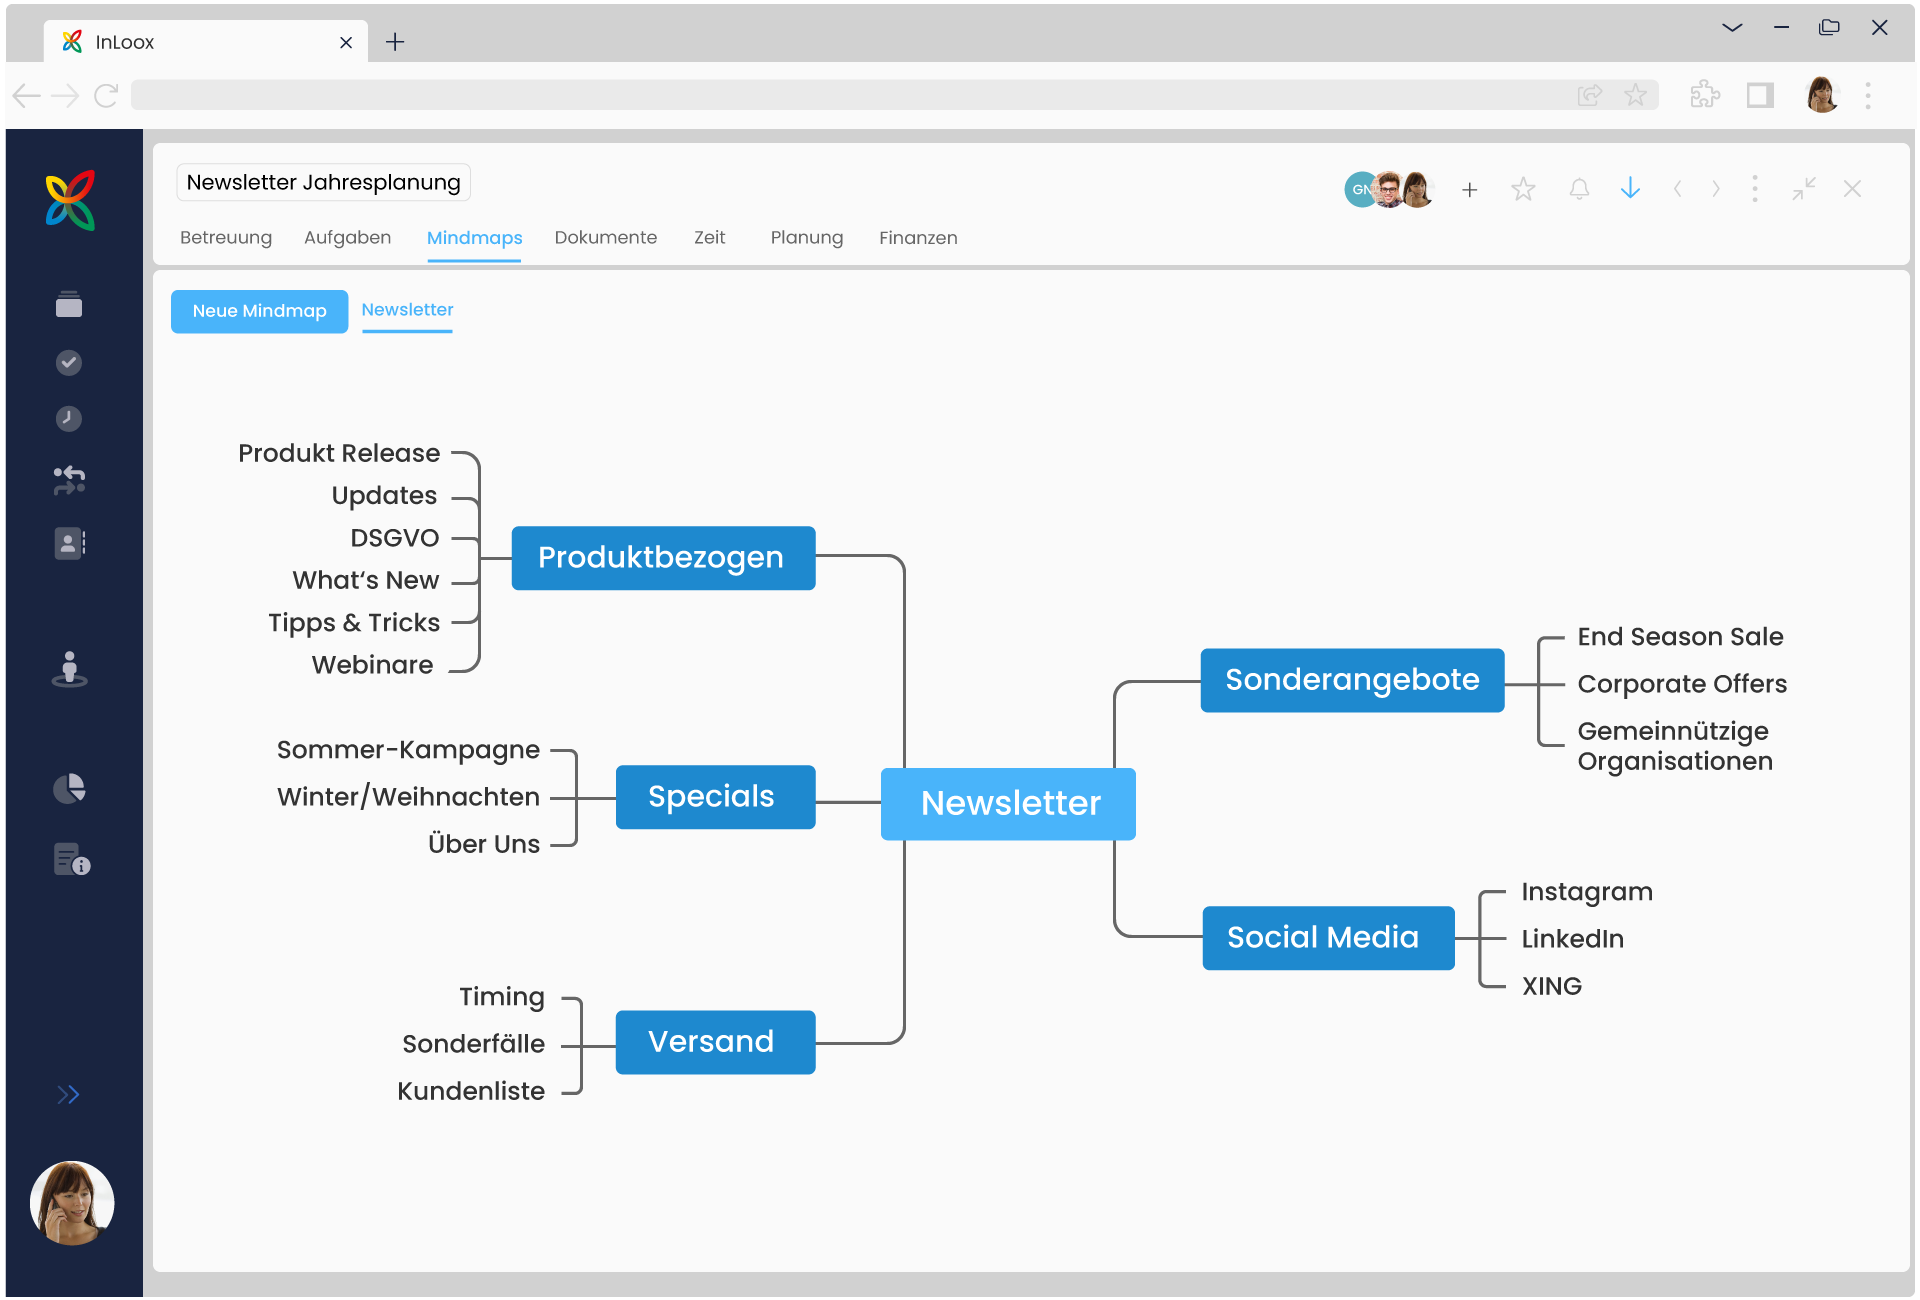
Task: Click the Produkt Release leaf
Action: click(x=339, y=453)
